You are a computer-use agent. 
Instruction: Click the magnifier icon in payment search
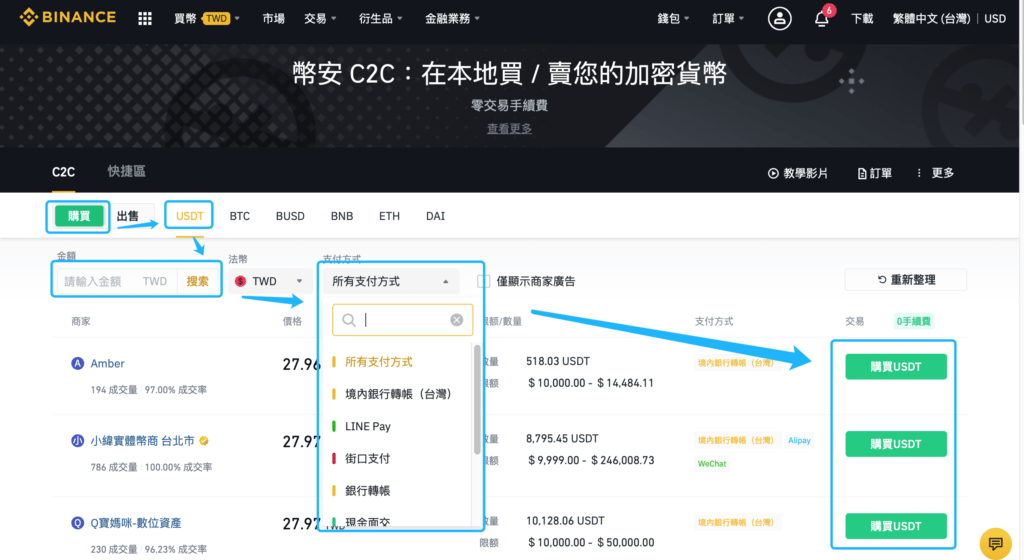pyautogui.click(x=349, y=320)
